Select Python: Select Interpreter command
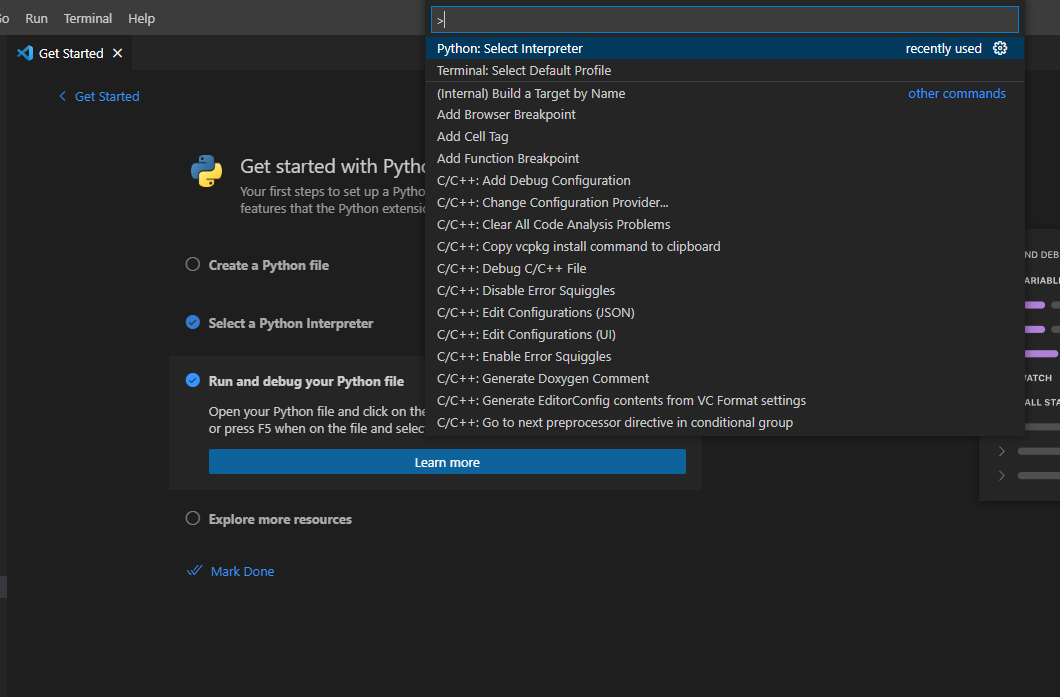 point(725,48)
